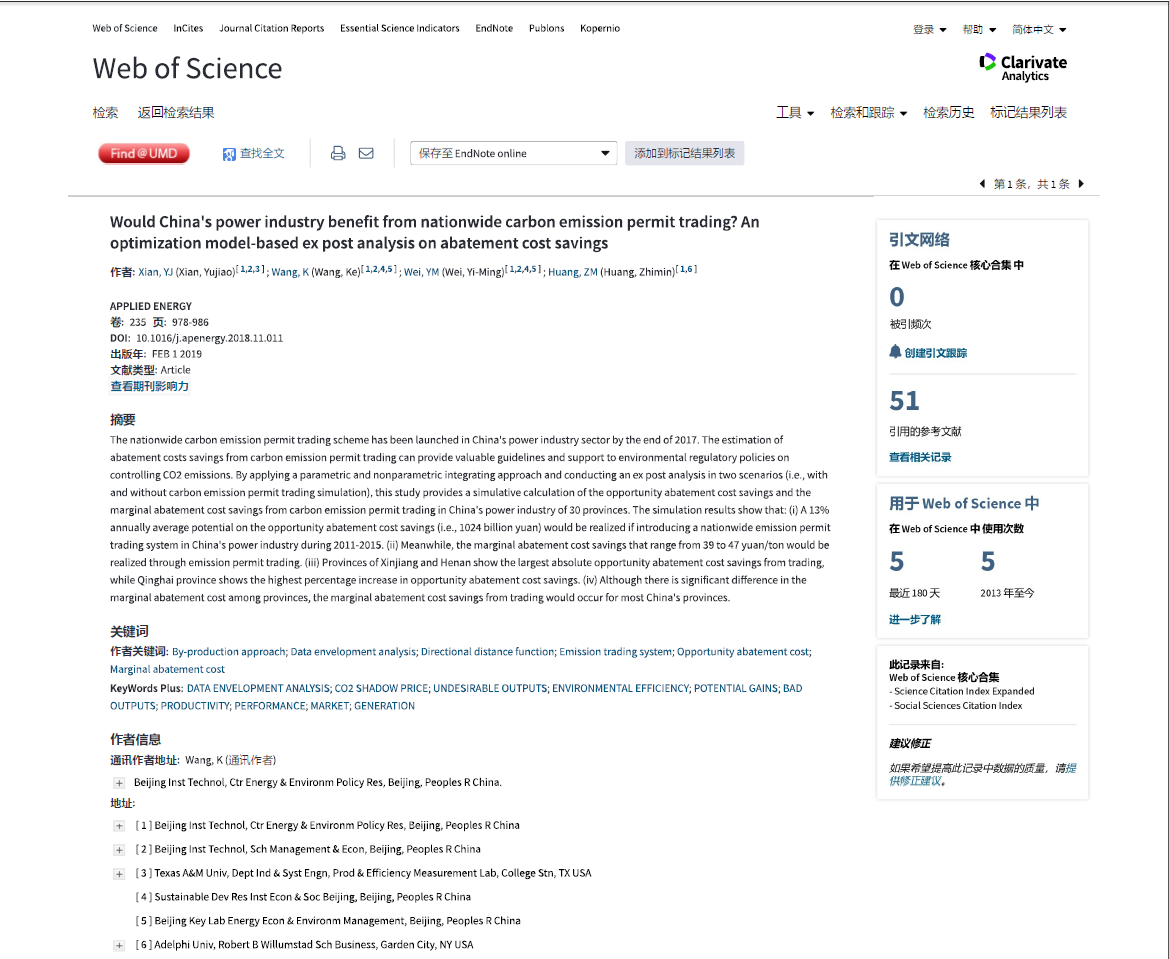1169x959 pixels.
Task: Open the 简体中文 language dropdown
Action: click(1039, 30)
